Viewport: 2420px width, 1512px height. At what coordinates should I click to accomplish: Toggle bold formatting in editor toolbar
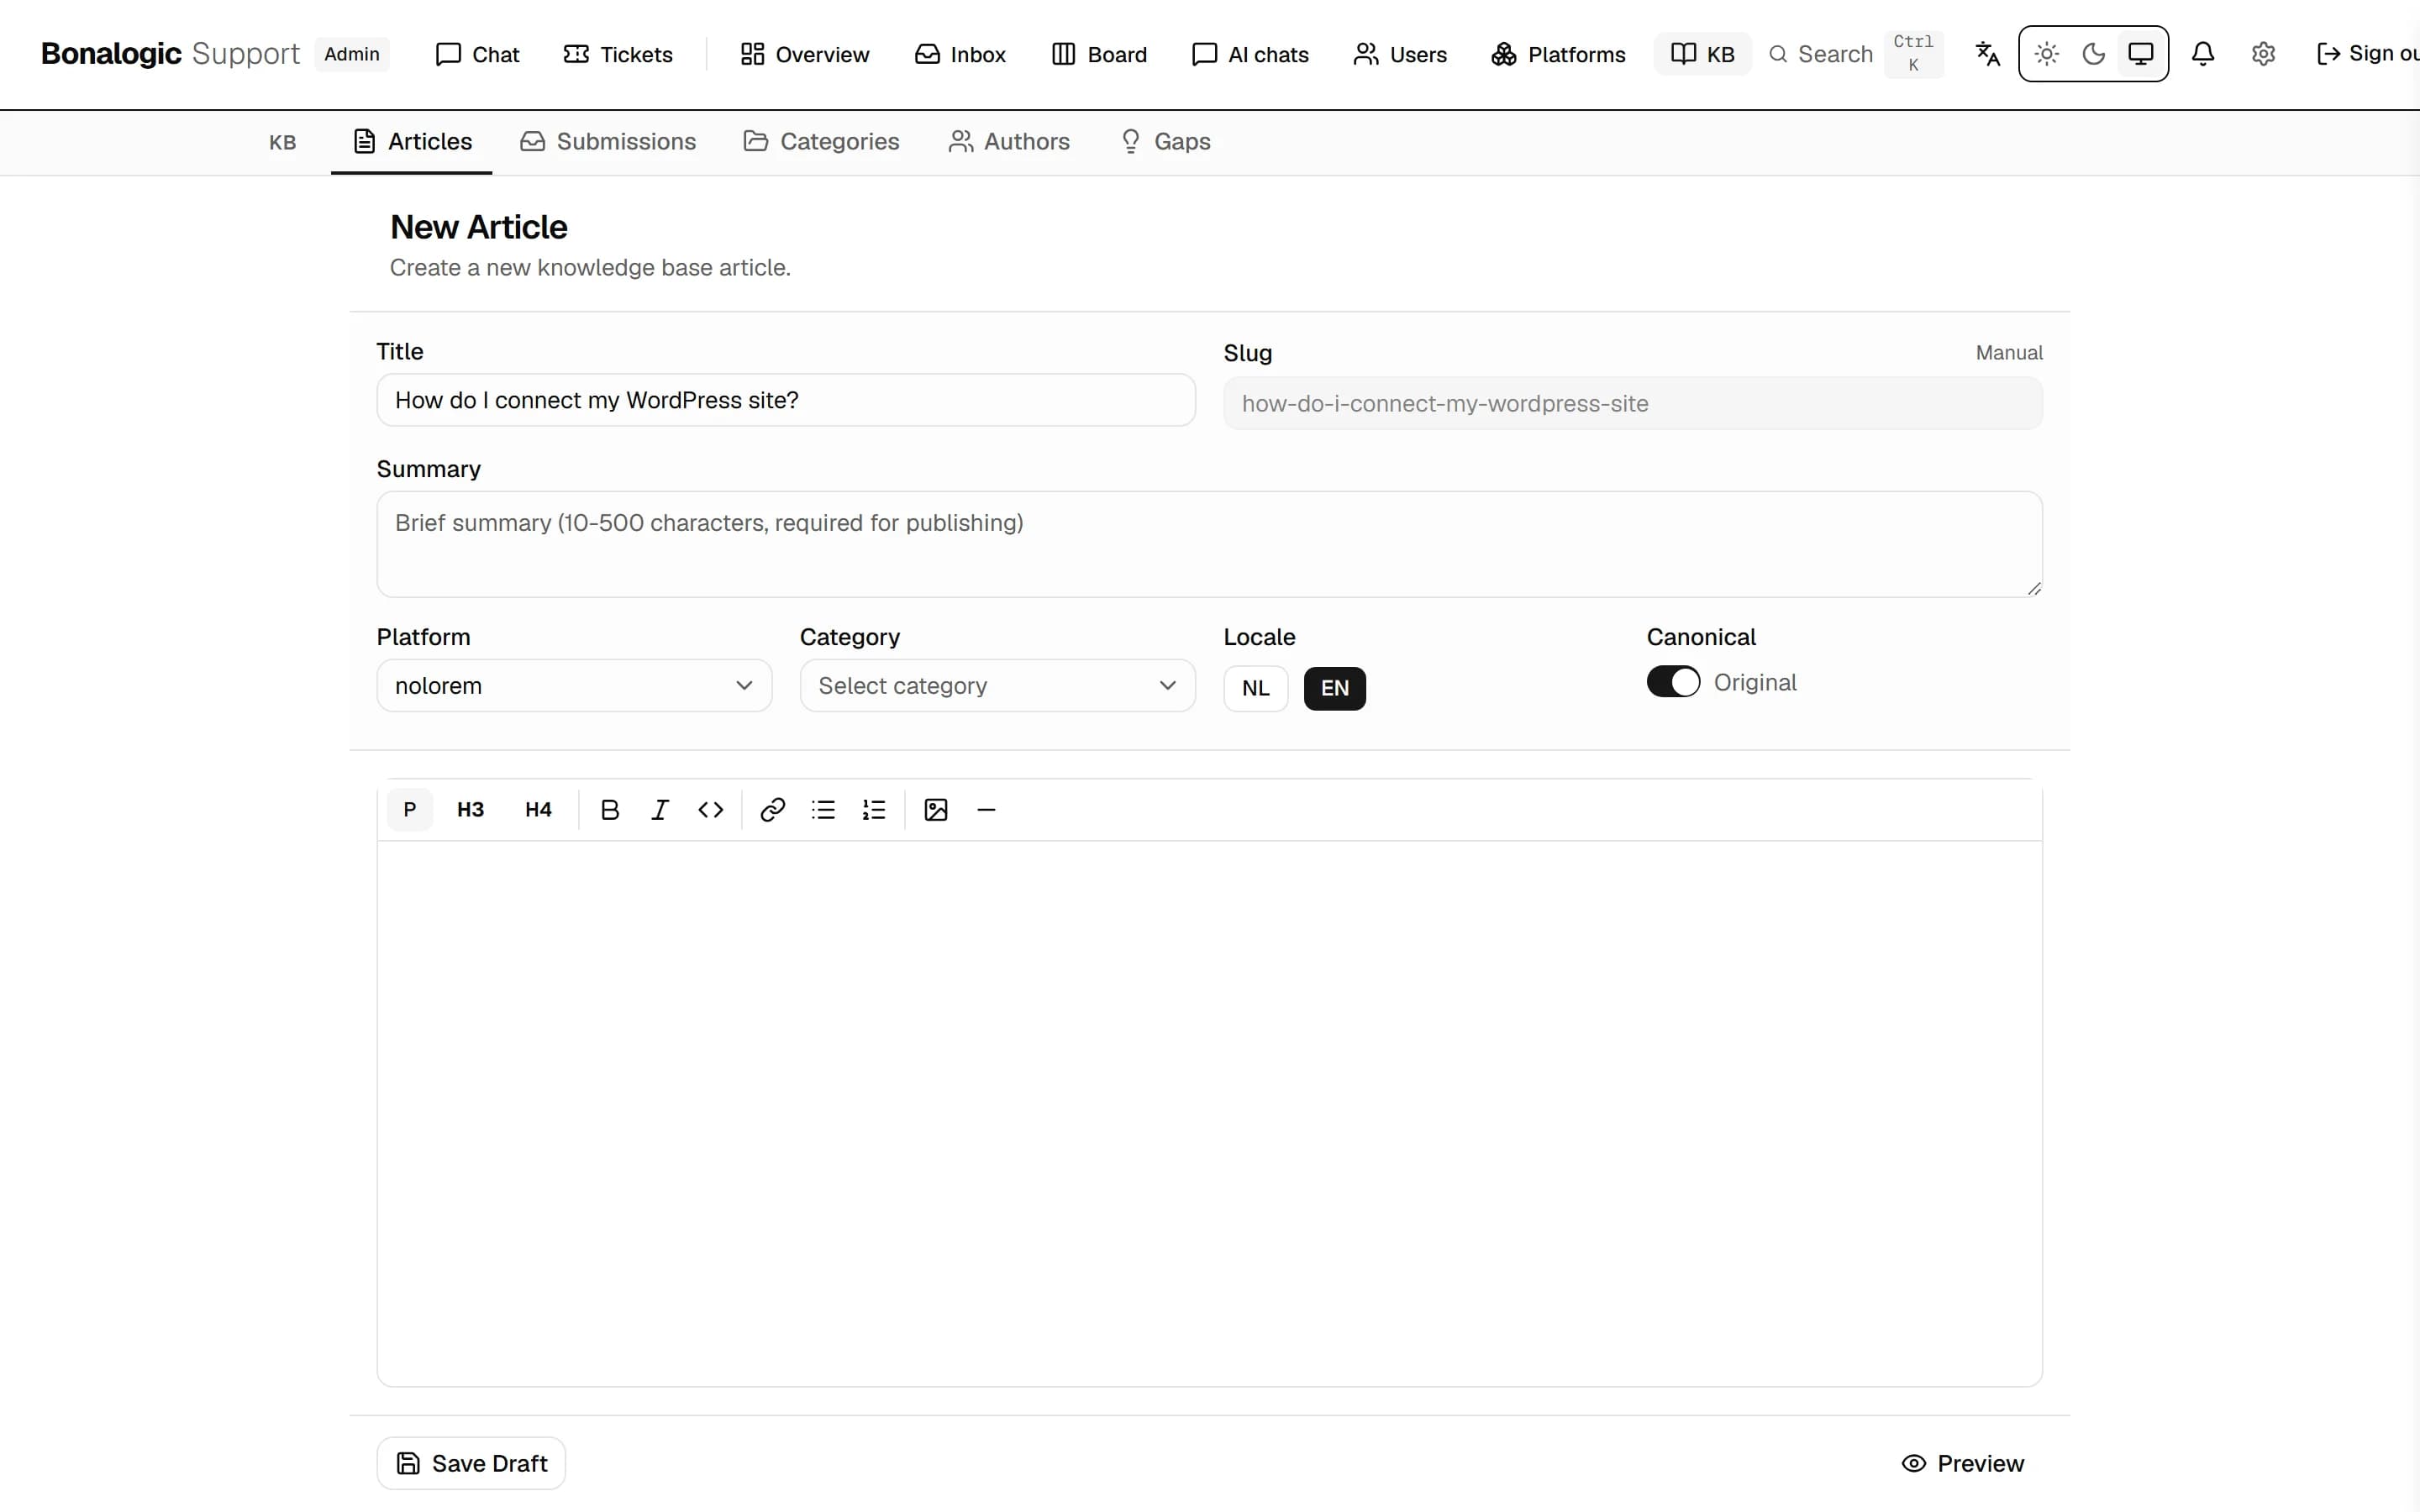(x=609, y=809)
